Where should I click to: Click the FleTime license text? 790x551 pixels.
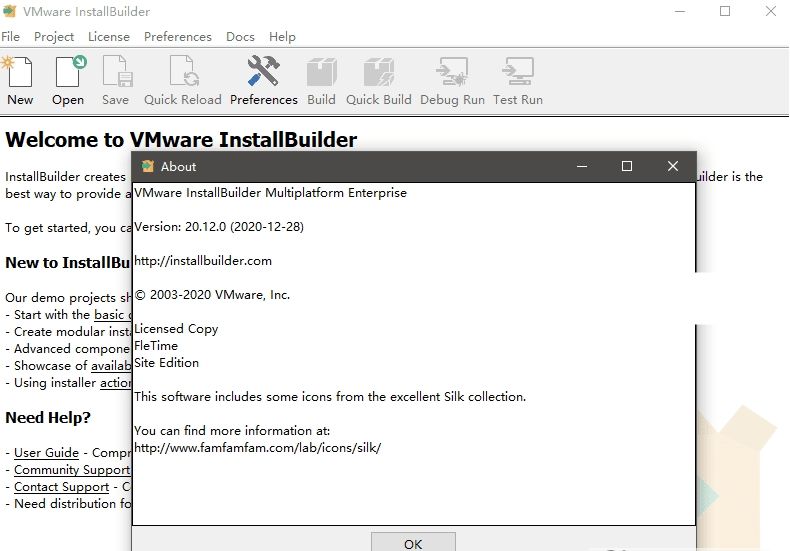point(156,346)
